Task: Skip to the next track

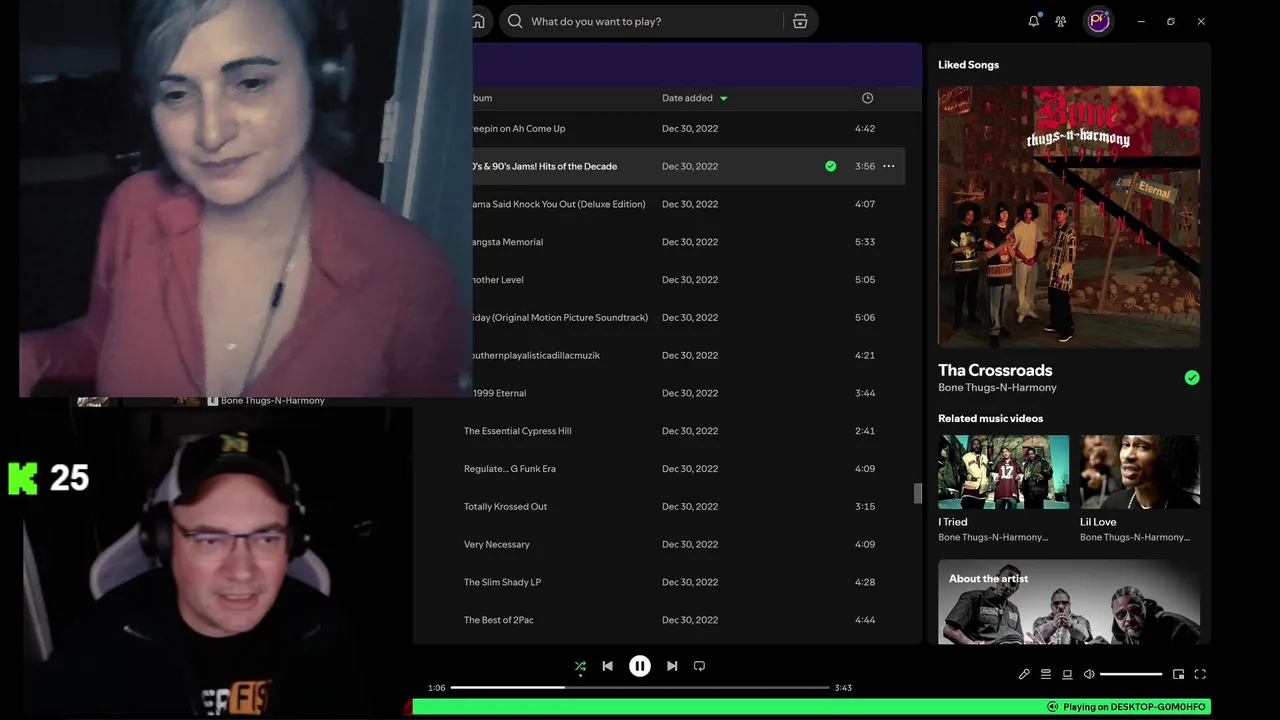Action: pyautogui.click(x=672, y=666)
